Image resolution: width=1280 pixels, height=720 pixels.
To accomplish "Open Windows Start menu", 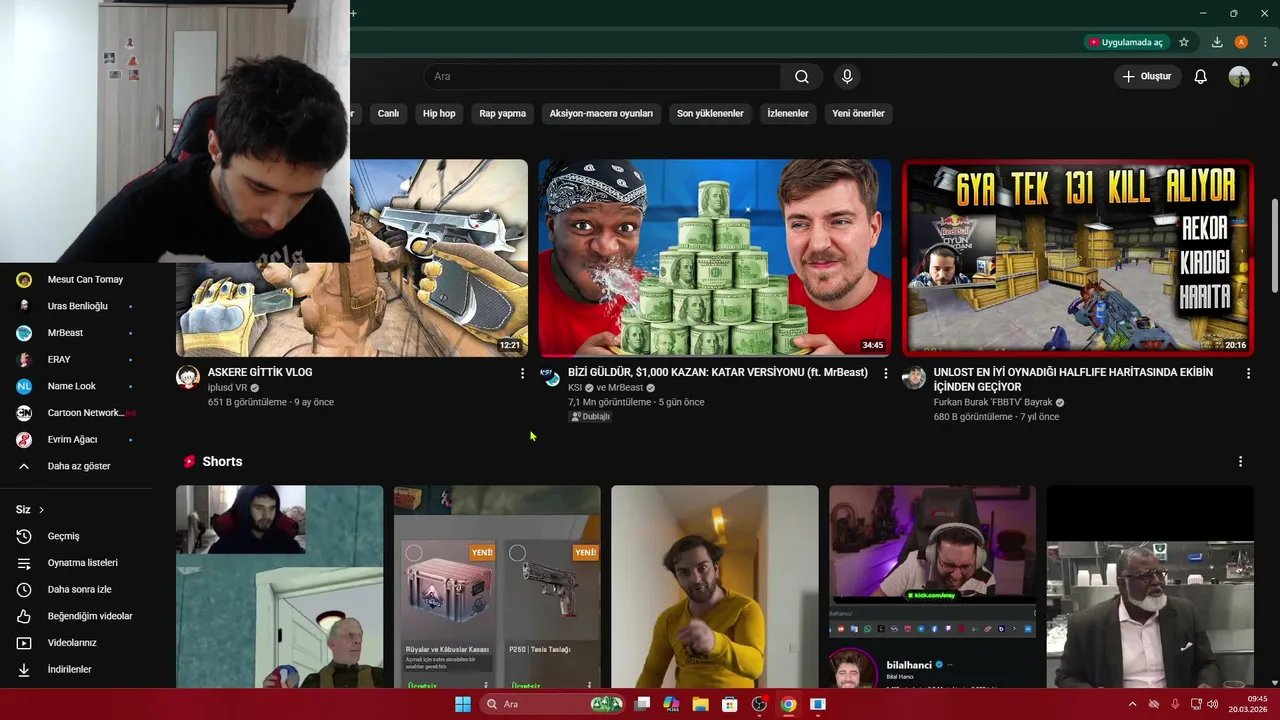I will [x=463, y=704].
